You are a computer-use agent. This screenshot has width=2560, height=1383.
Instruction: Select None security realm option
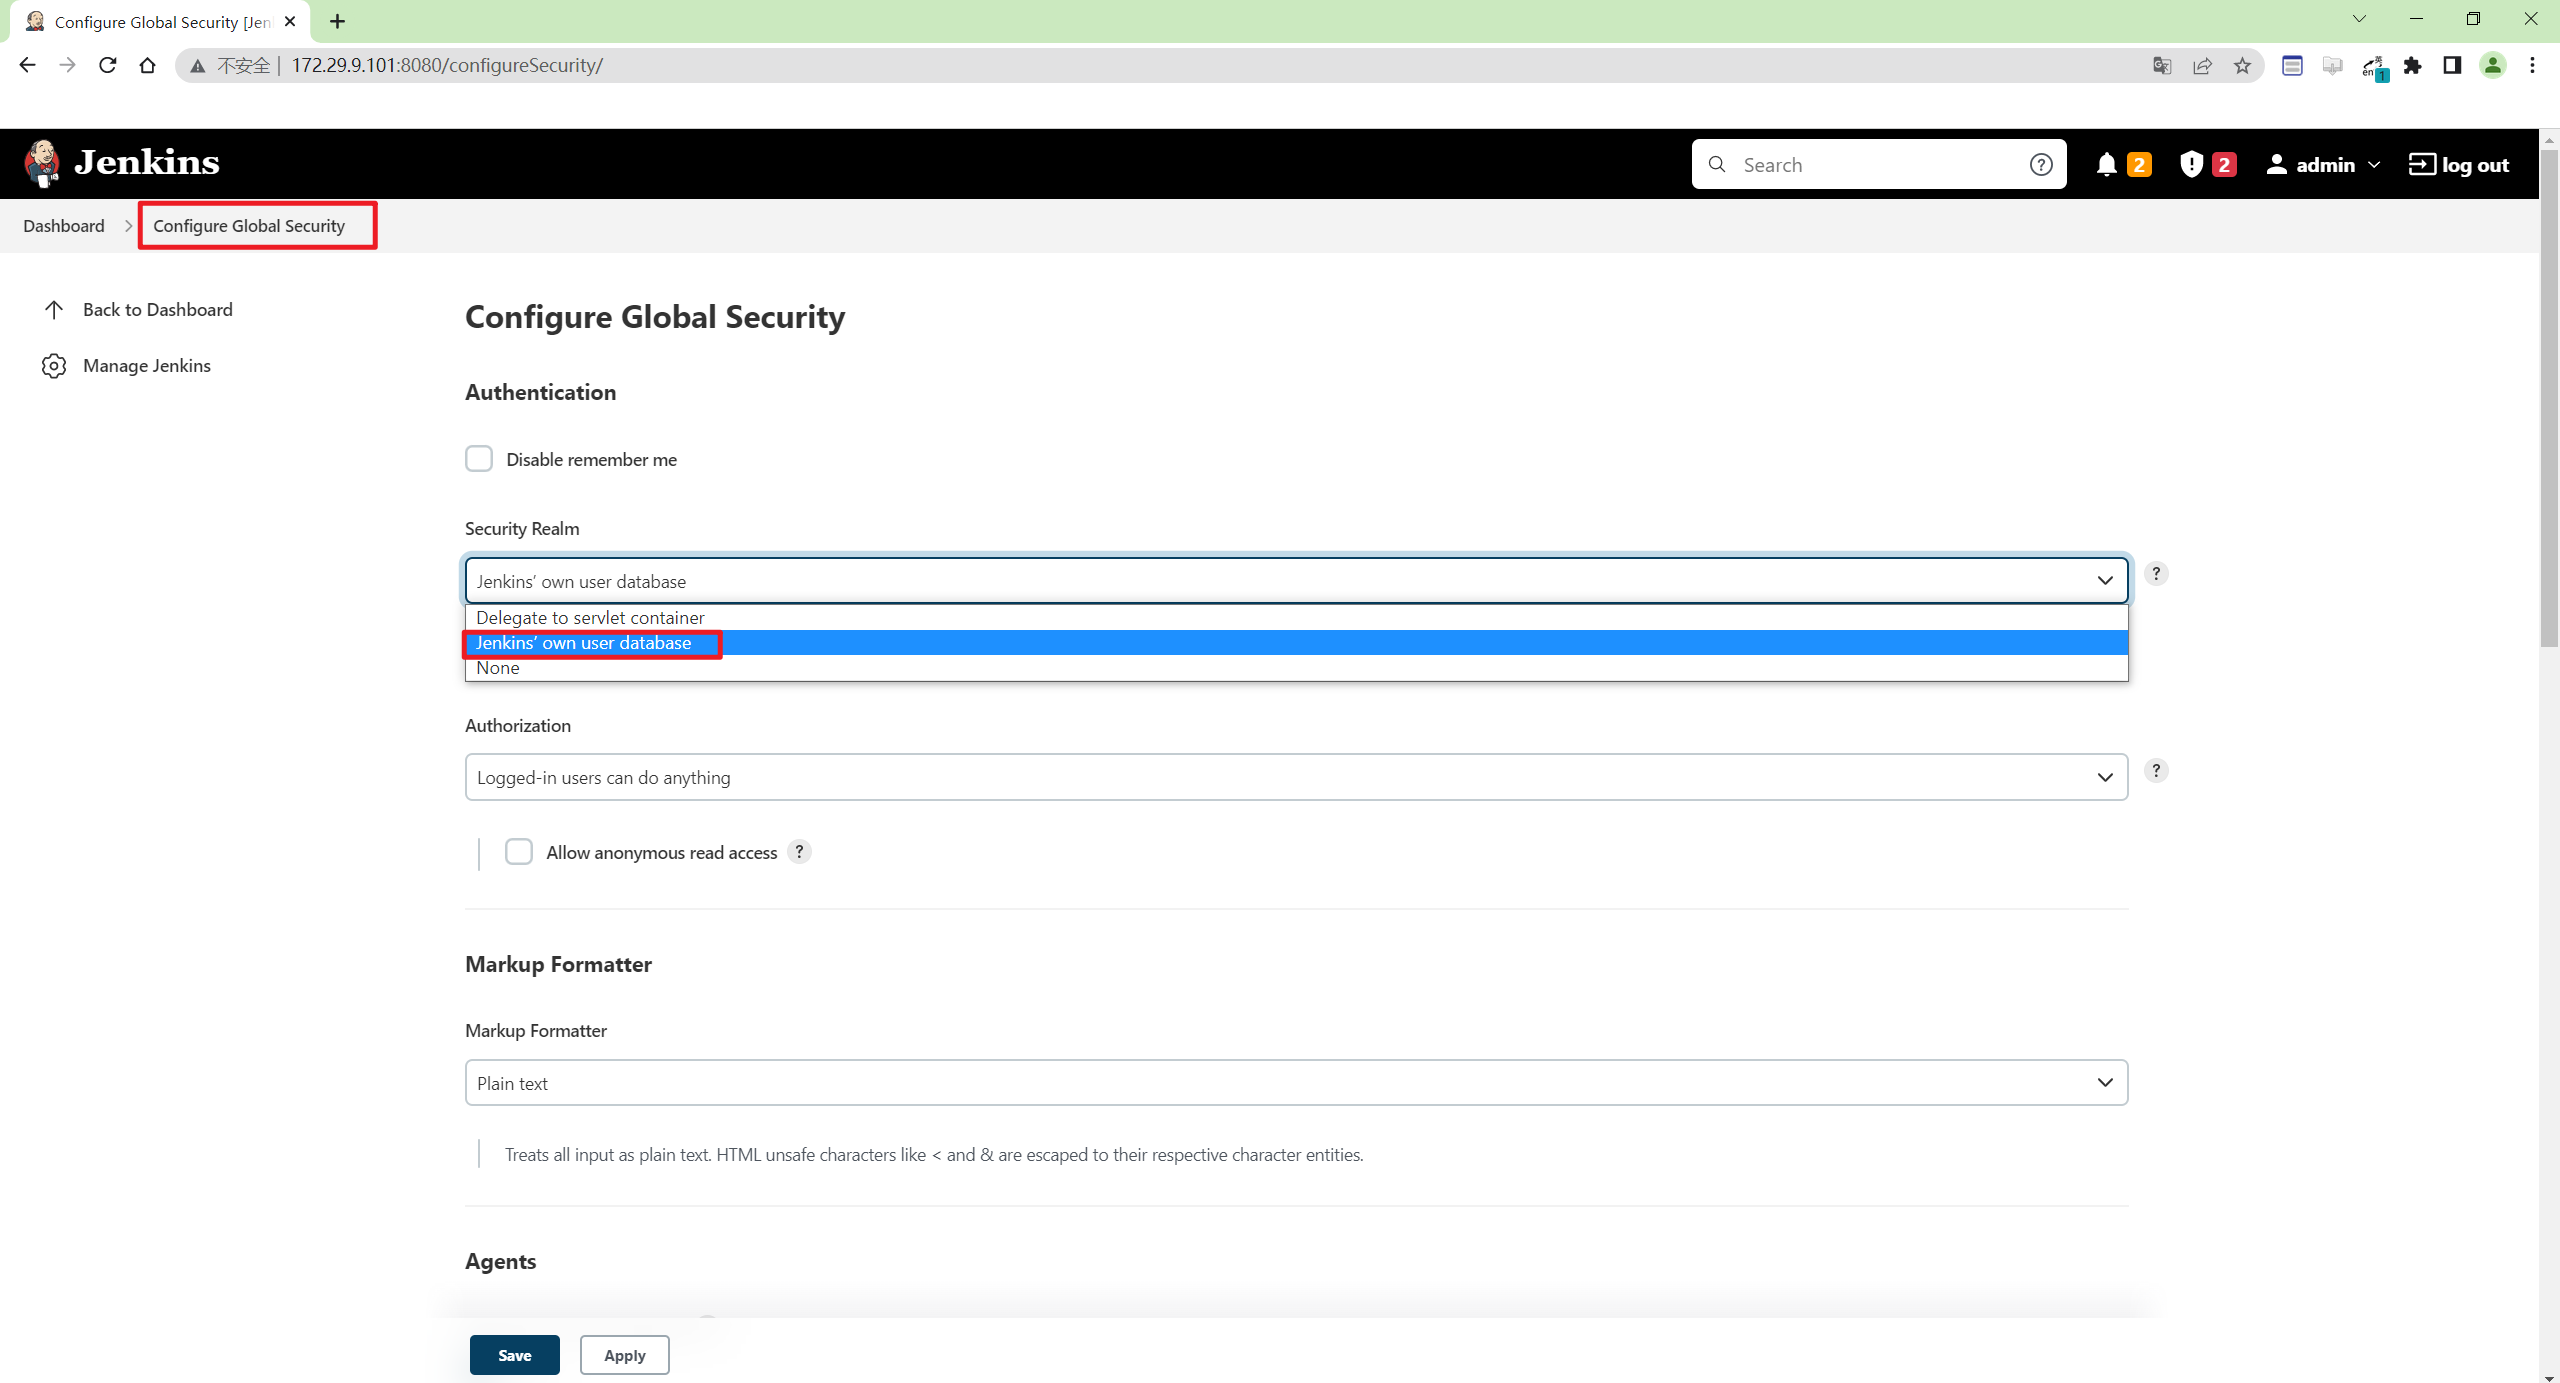pos(1296,668)
